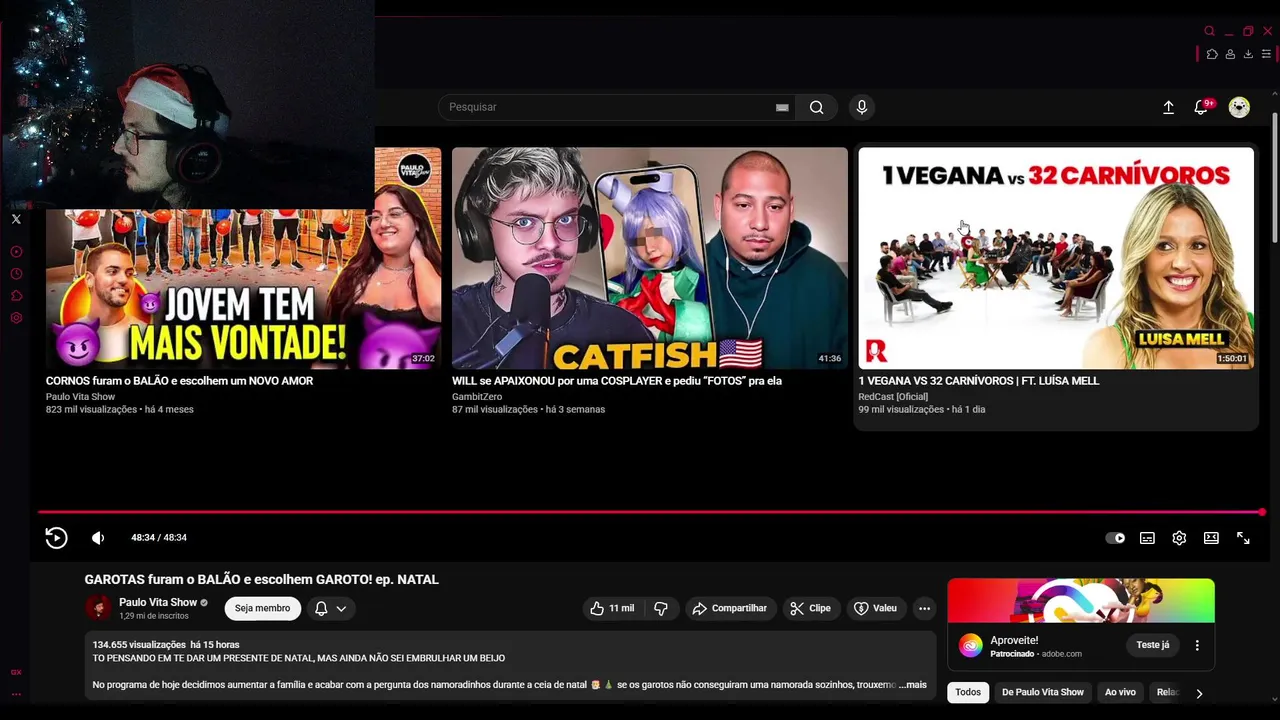Open the browser downloads icon
The image size is (1280, 720).
pyautogui.click(x=1248, y=54)
